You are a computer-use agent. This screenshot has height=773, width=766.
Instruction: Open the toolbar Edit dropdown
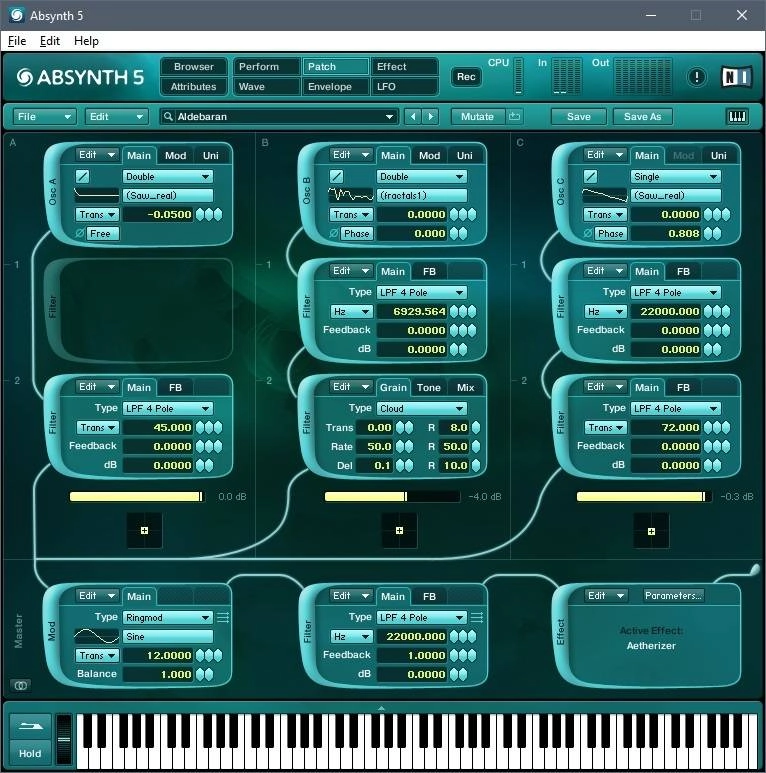coord(116,117)
